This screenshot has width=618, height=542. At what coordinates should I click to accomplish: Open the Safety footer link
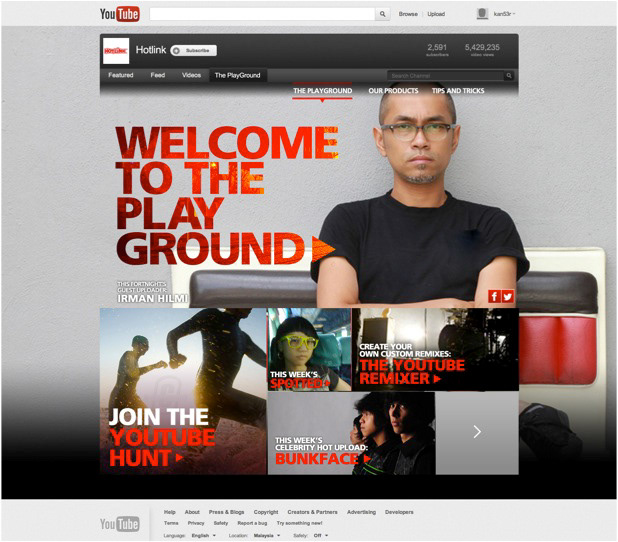[221, 523]
